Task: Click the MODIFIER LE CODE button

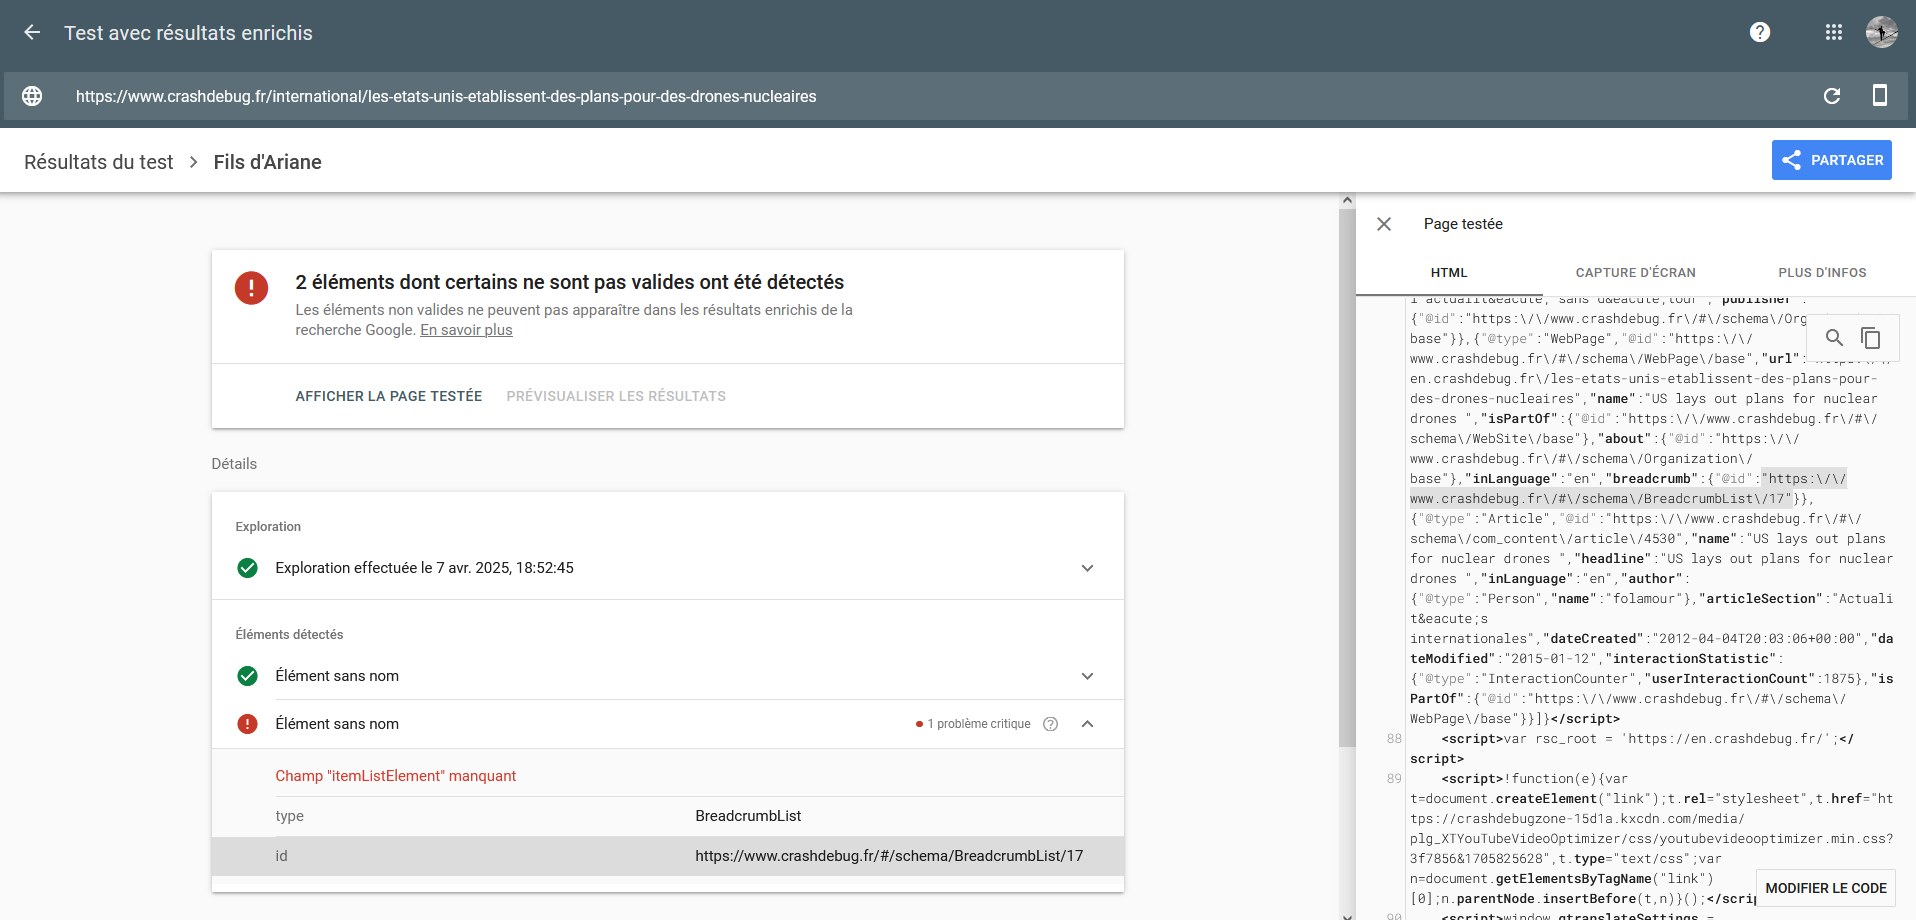Action: (x=1825, y=888)
